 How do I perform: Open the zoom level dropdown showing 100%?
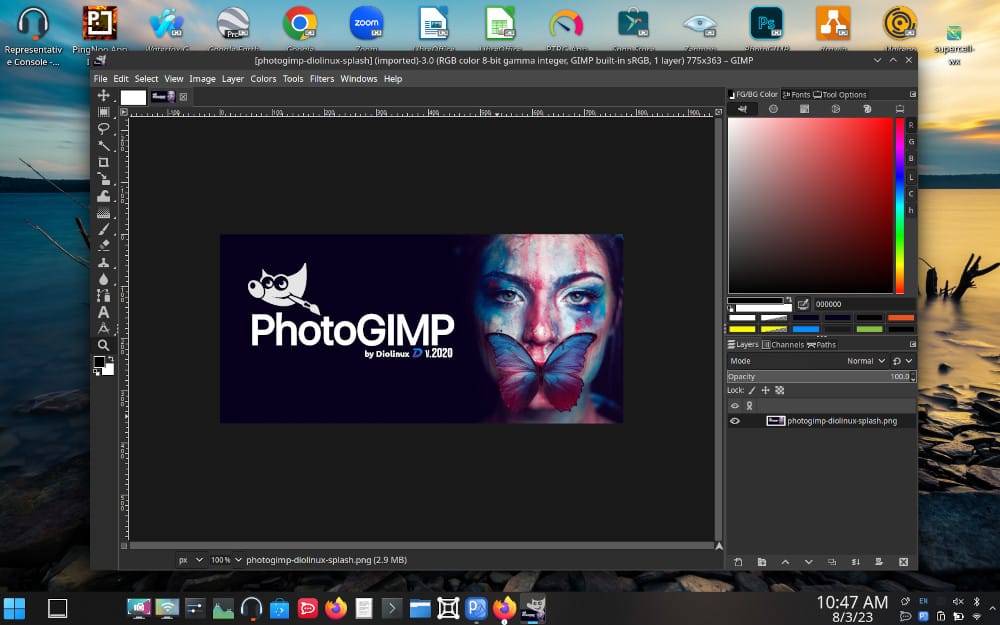[224, 560]
